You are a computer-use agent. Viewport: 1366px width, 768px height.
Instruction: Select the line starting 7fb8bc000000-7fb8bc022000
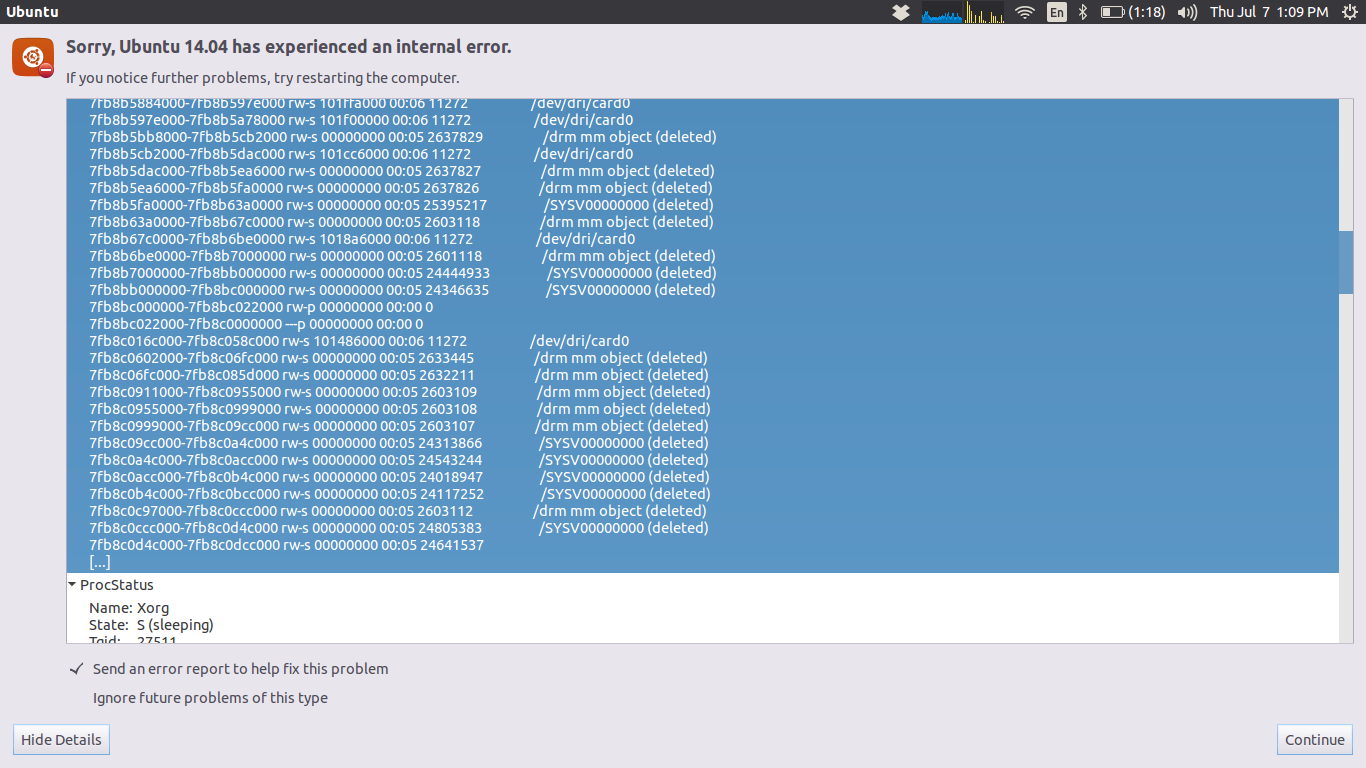coord(261,307)
